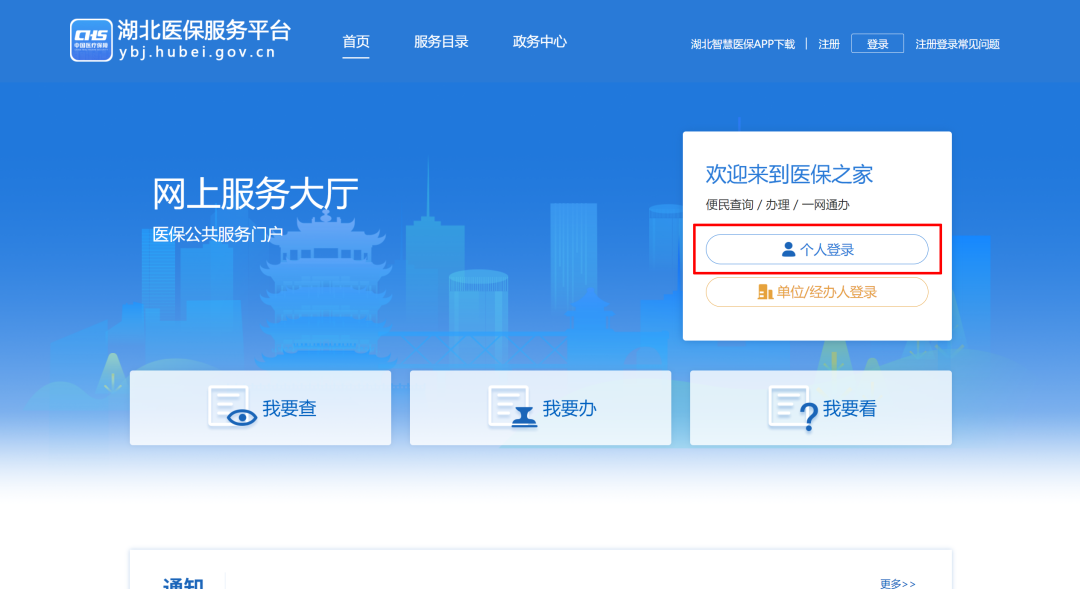Select the 单位/经办人登录 button
This screenshot has width=1080, height=589.
[x=817, y=292]
